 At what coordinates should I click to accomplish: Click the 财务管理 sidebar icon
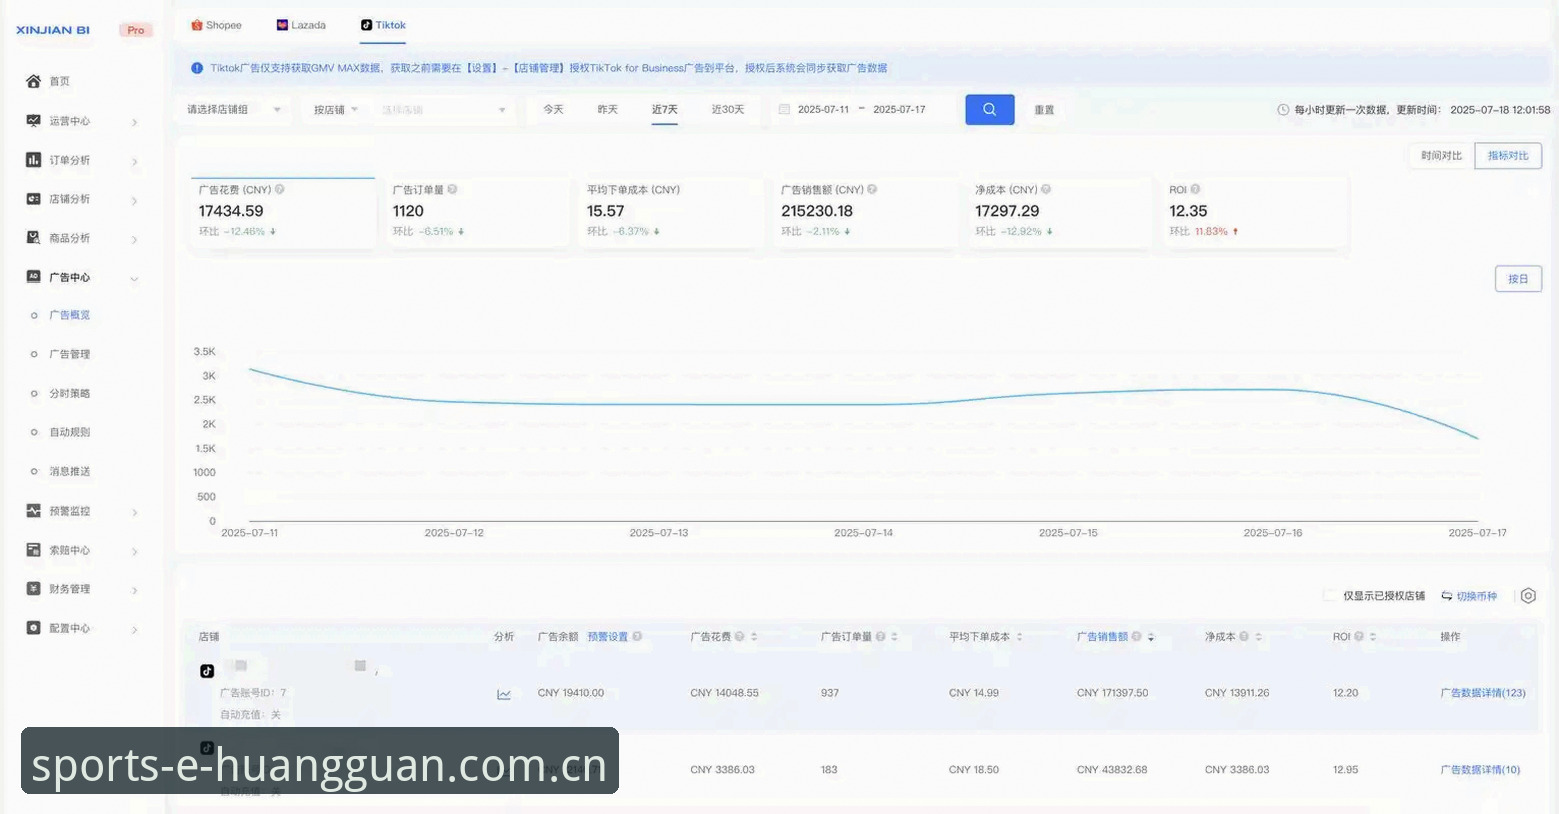[x=33, y=589]
